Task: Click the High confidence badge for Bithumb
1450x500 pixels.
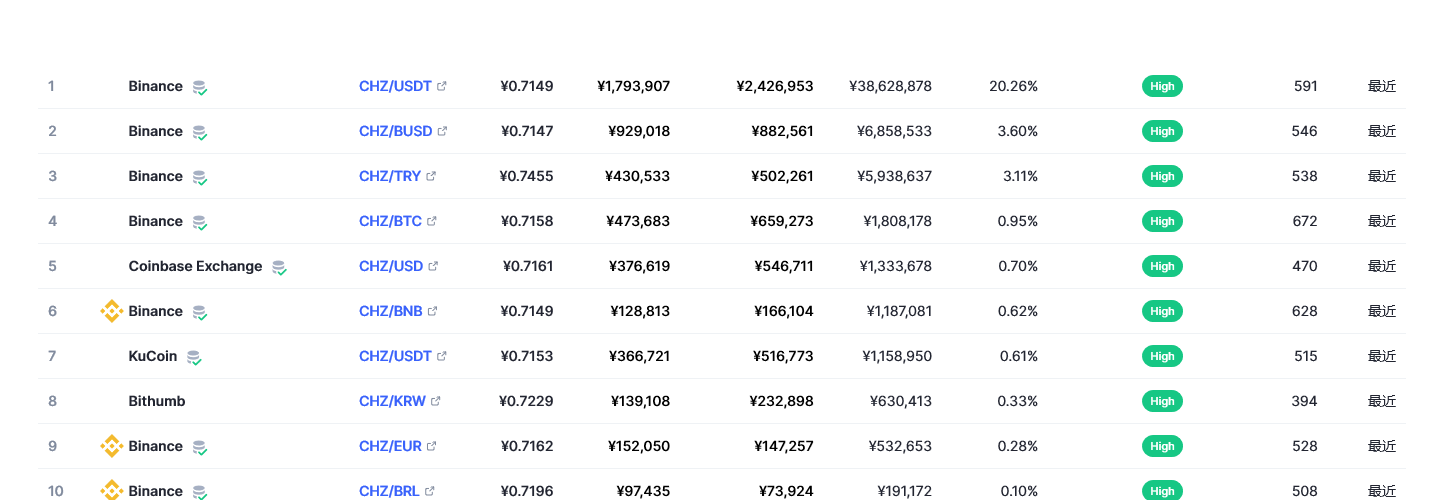Action: click(1162, 401)
